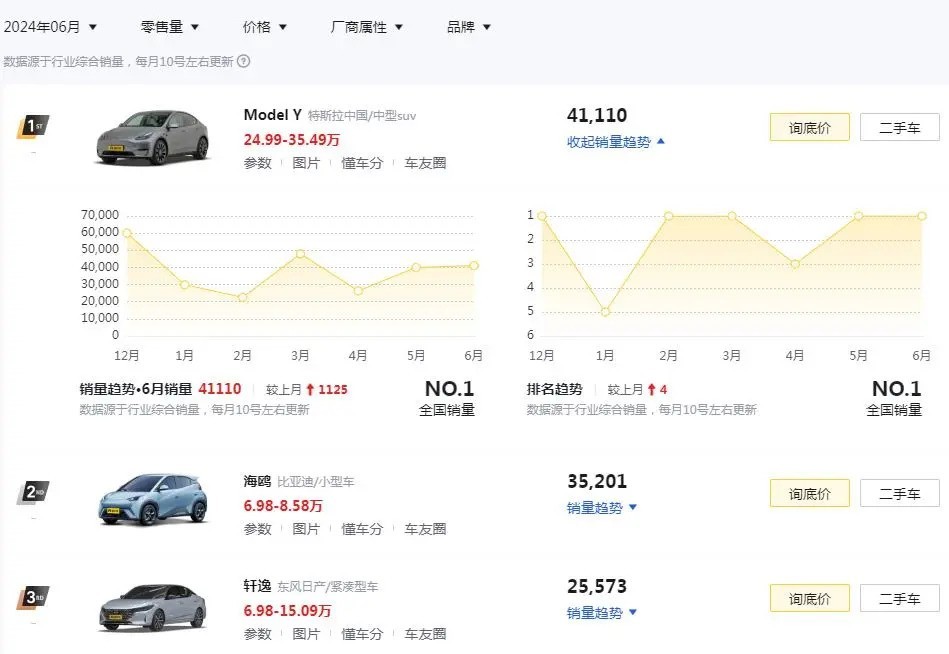Open the 价格 filter dropdown
The height and width of the screenshot is (654, 949).
tap(264, 27)
